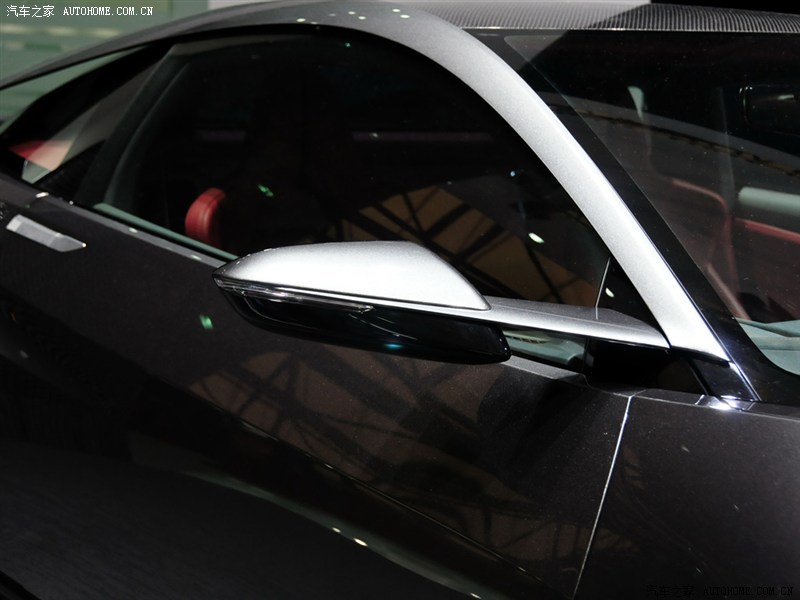The image size is (800, 600).
Task: Click the door-to-fender panel seam
Action: pyautogui.click(x=603, y=490)
